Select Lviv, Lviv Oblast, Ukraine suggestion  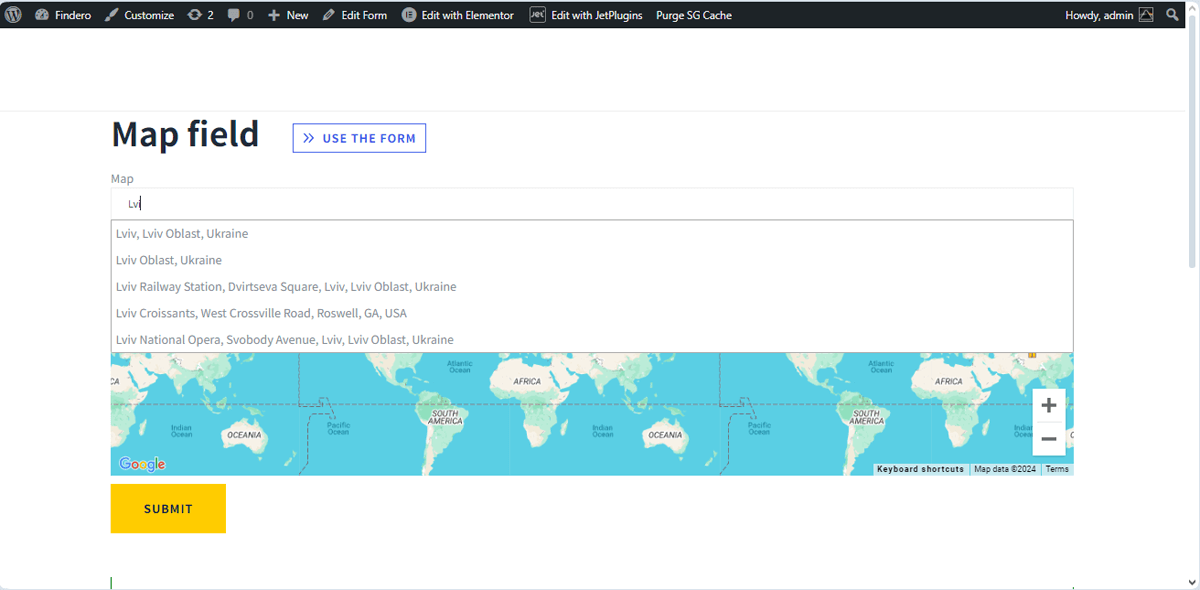click(x=182, y=234)
